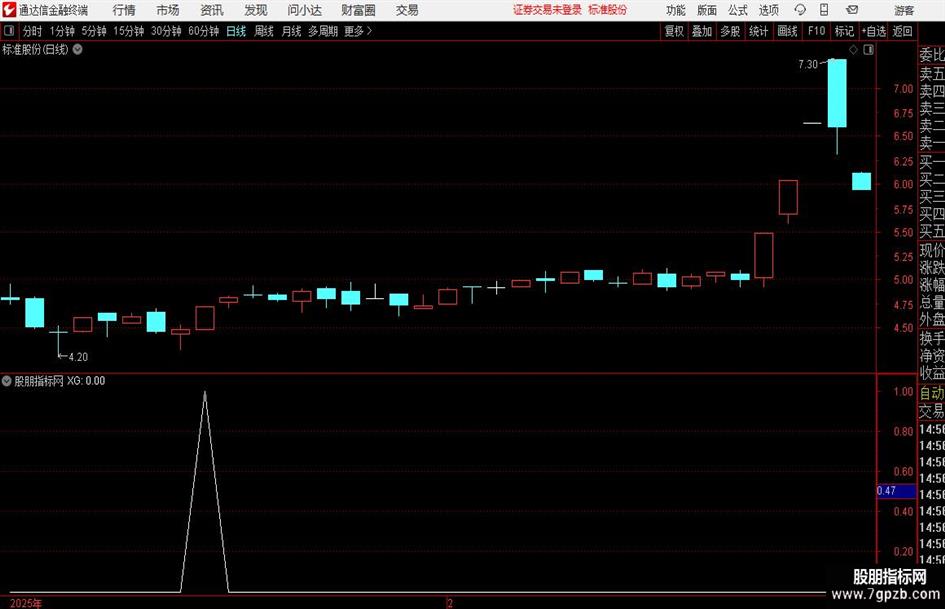Click the diamond icon at chart top-right
Viewport: 945px width, 609px height.
point(853,50)
